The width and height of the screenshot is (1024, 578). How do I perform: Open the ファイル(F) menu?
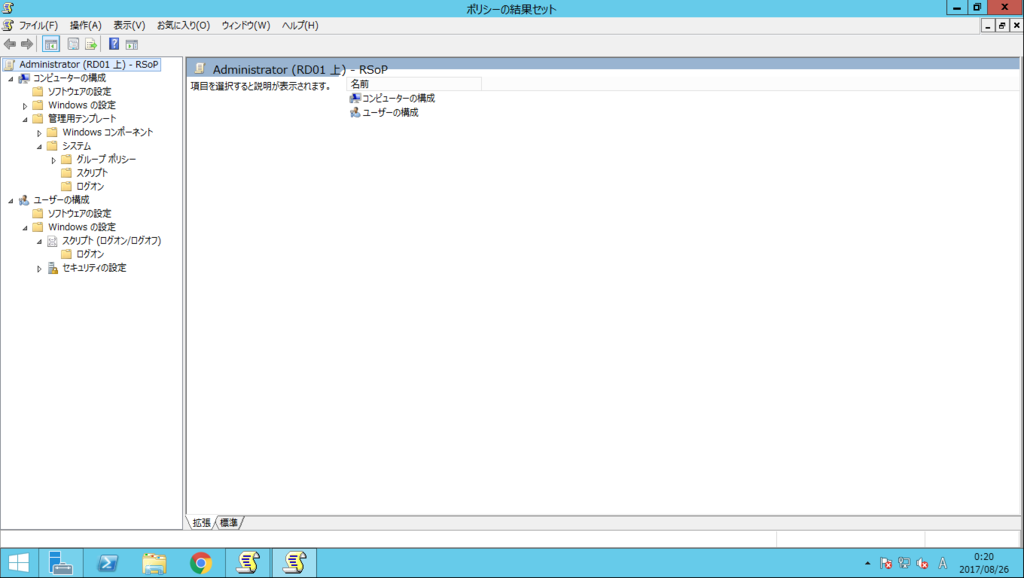pos(38,25)
